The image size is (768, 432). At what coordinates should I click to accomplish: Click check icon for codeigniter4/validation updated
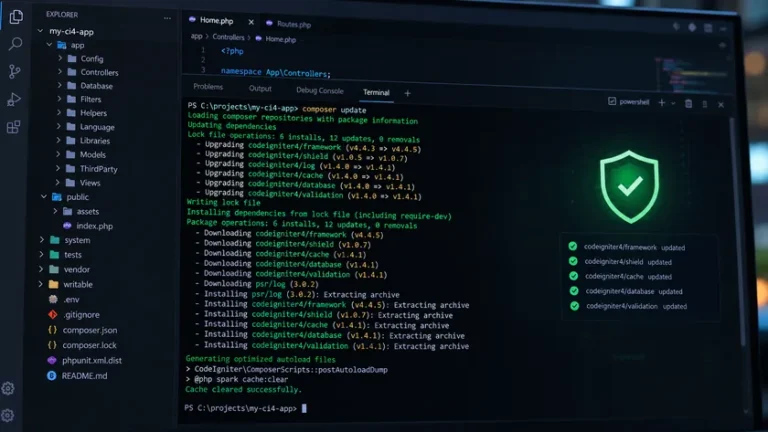575,306
